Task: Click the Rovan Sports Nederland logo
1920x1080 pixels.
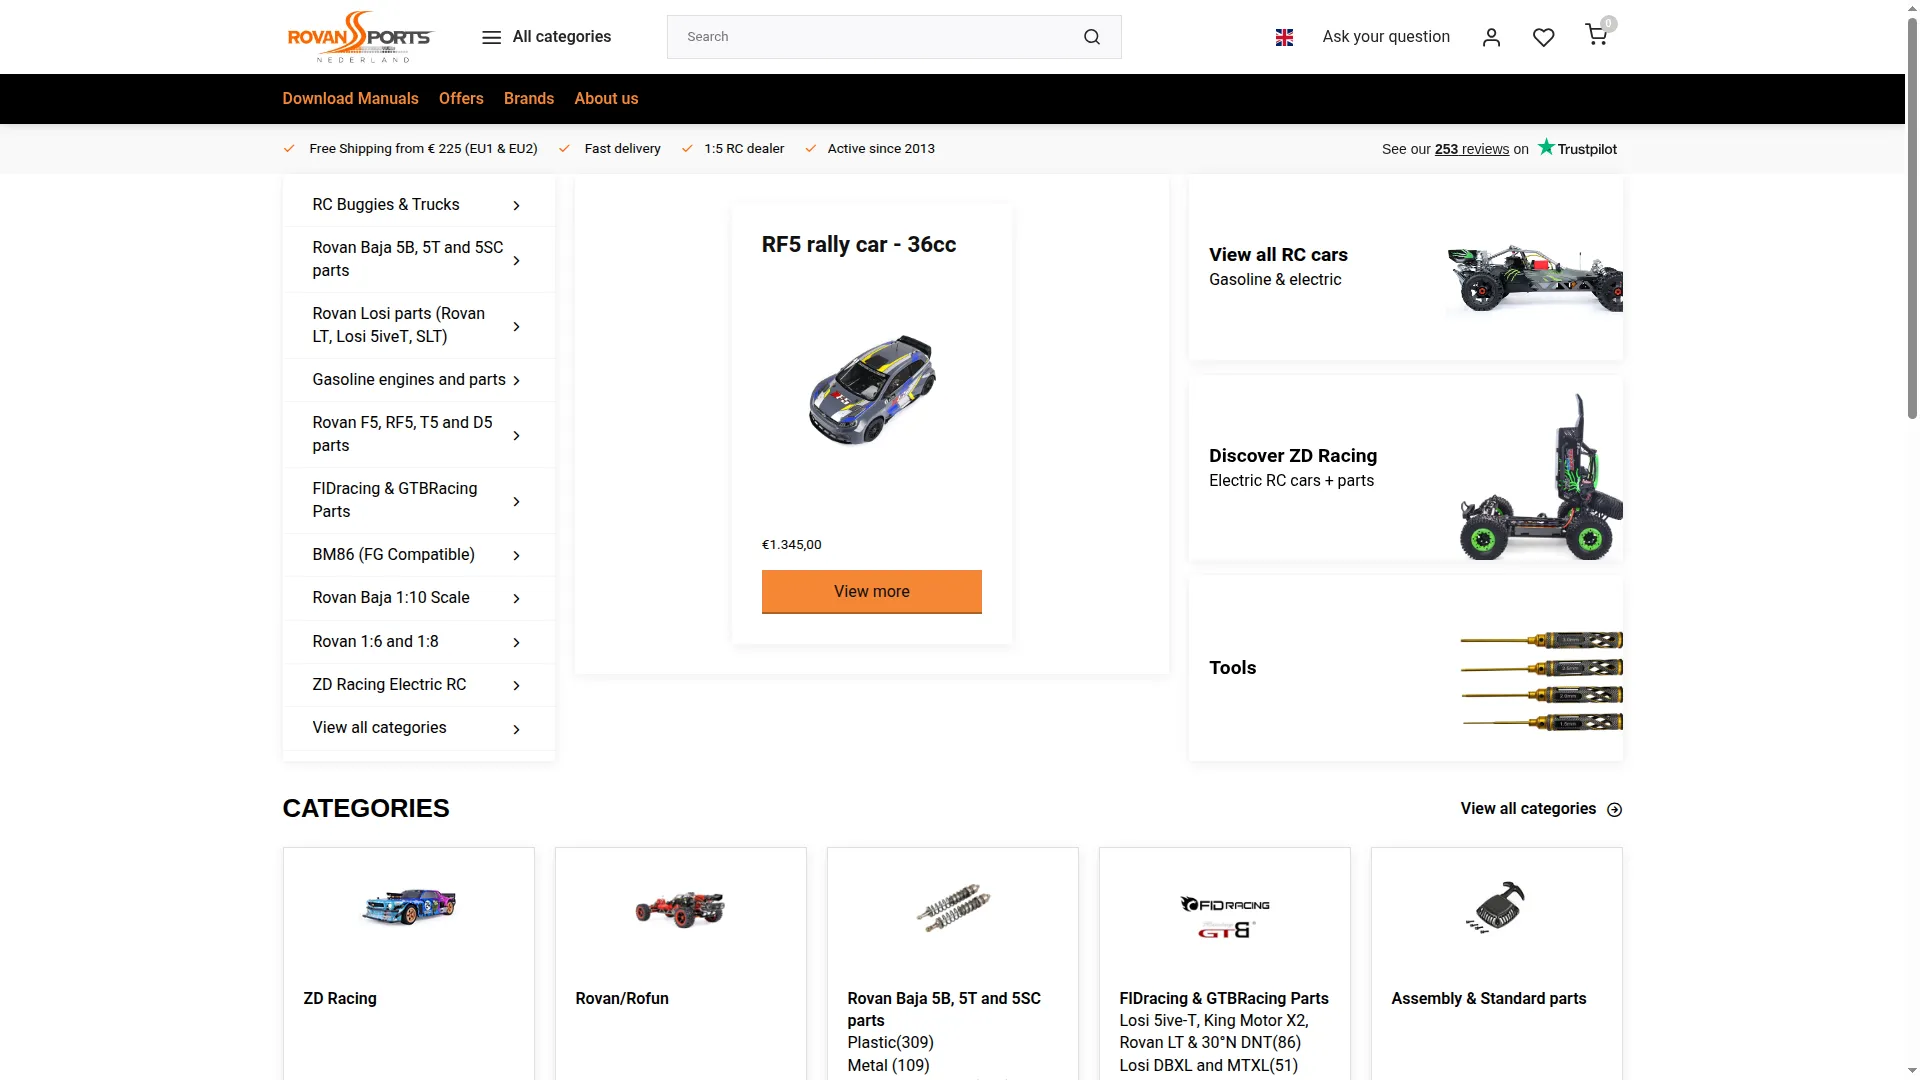Action: [360, 37]
